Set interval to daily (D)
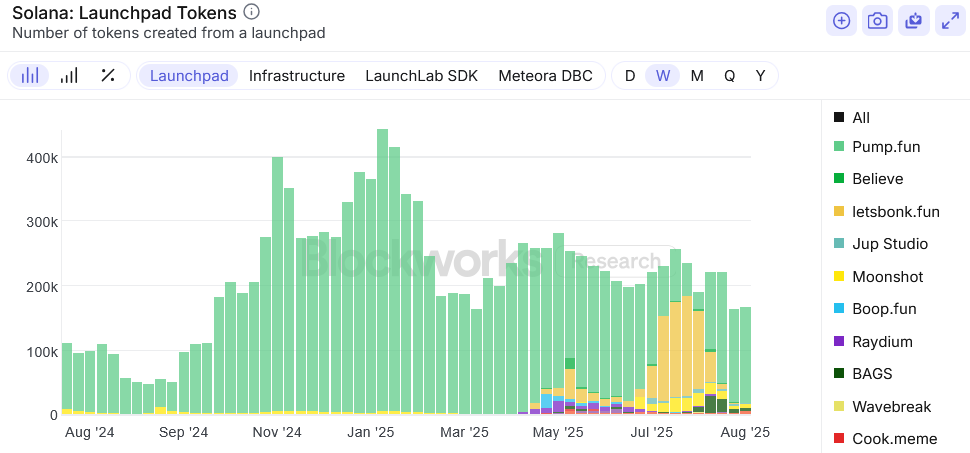Image resolution: width=970 pixels, height=453 pixels. point(630,76)
